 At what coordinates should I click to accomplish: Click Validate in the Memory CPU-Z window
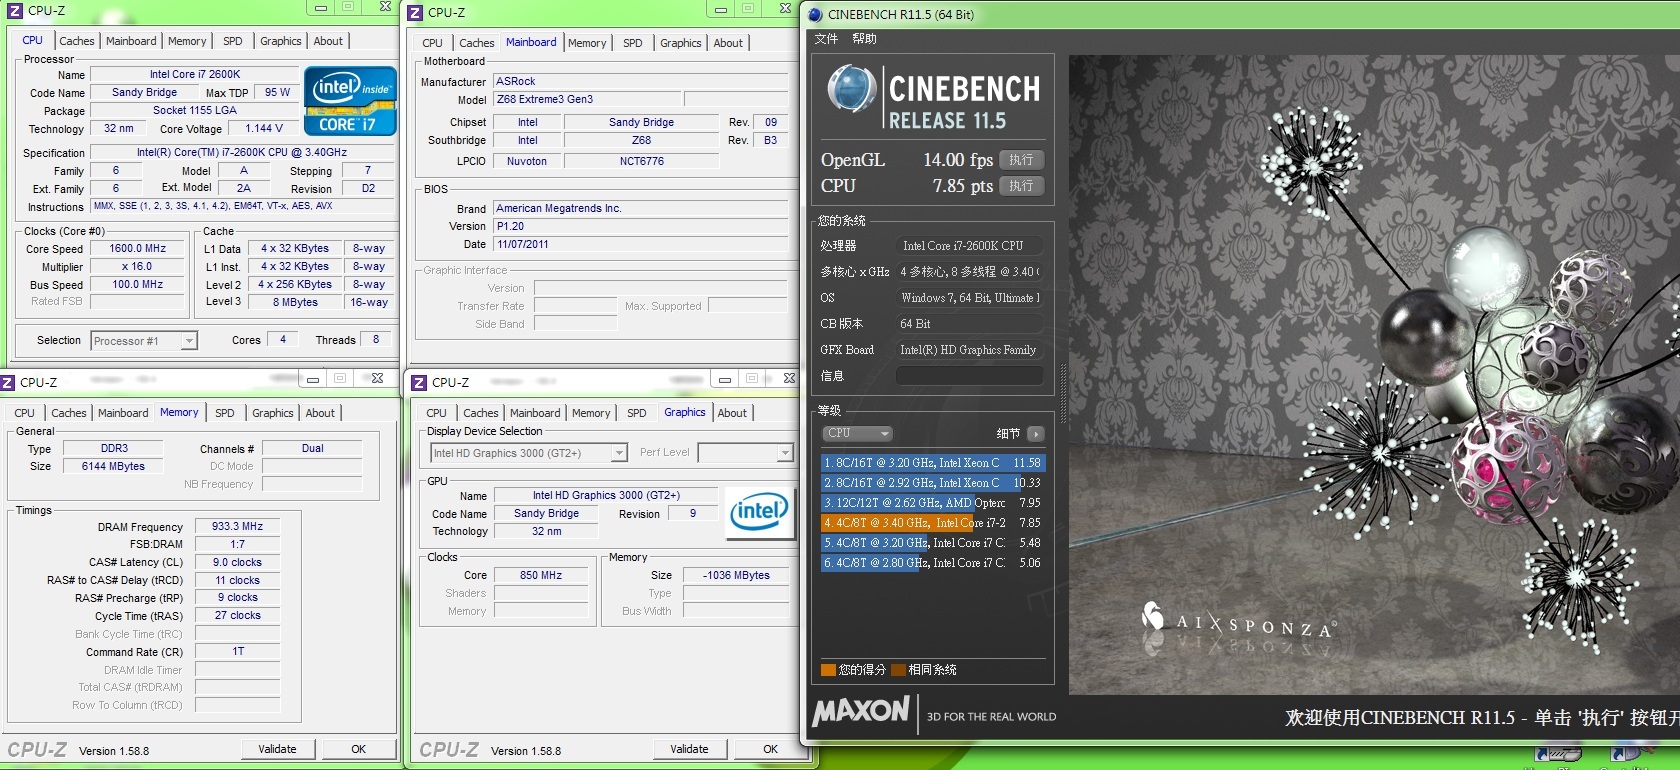coord(277,749)
